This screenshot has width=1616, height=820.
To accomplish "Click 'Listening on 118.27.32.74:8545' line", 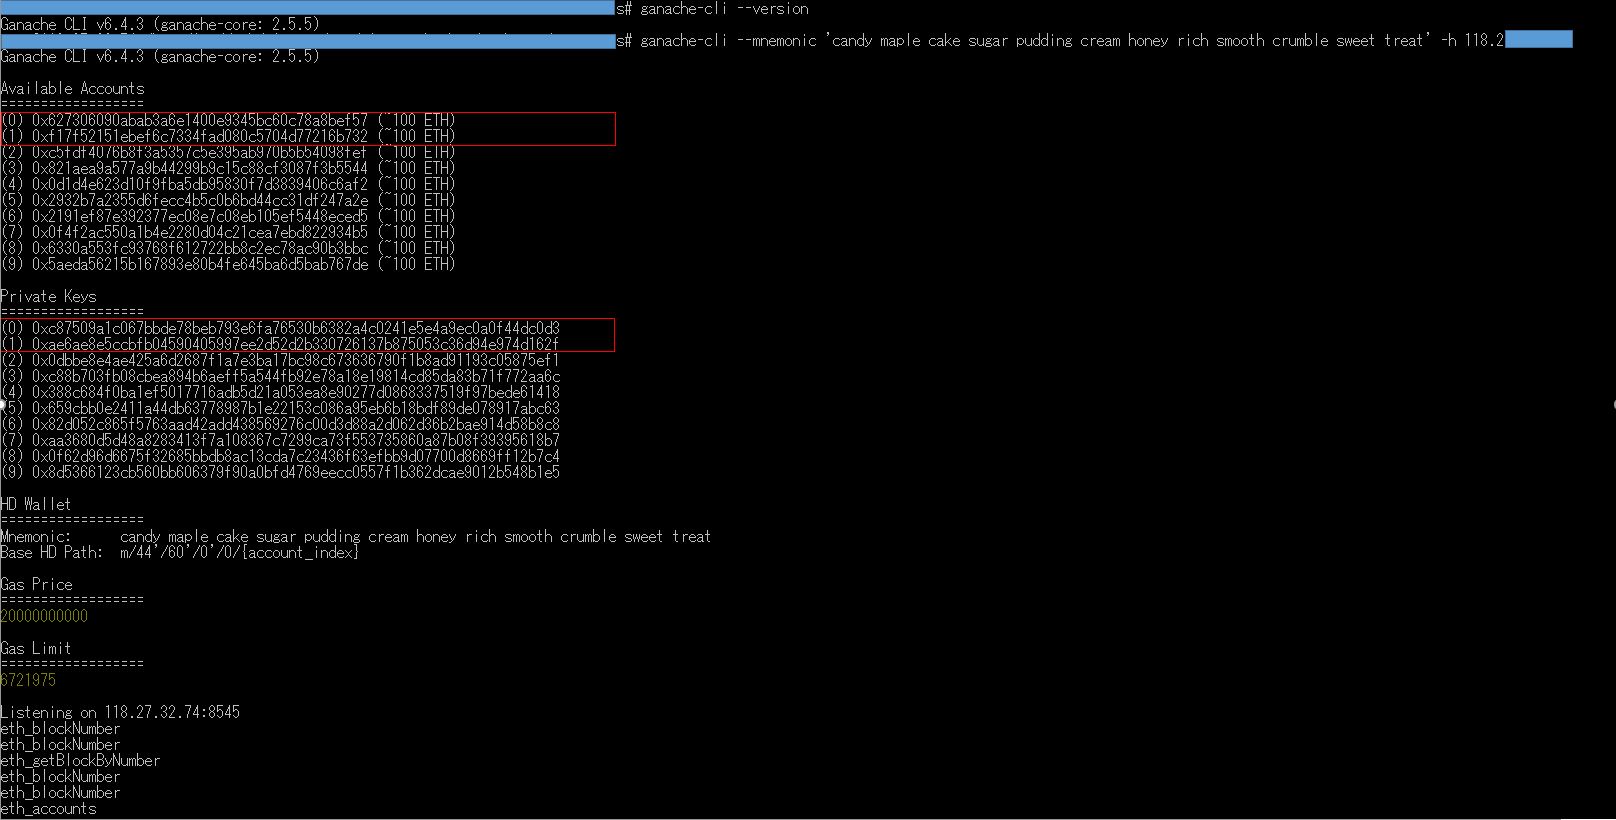I will pos(120,713).
